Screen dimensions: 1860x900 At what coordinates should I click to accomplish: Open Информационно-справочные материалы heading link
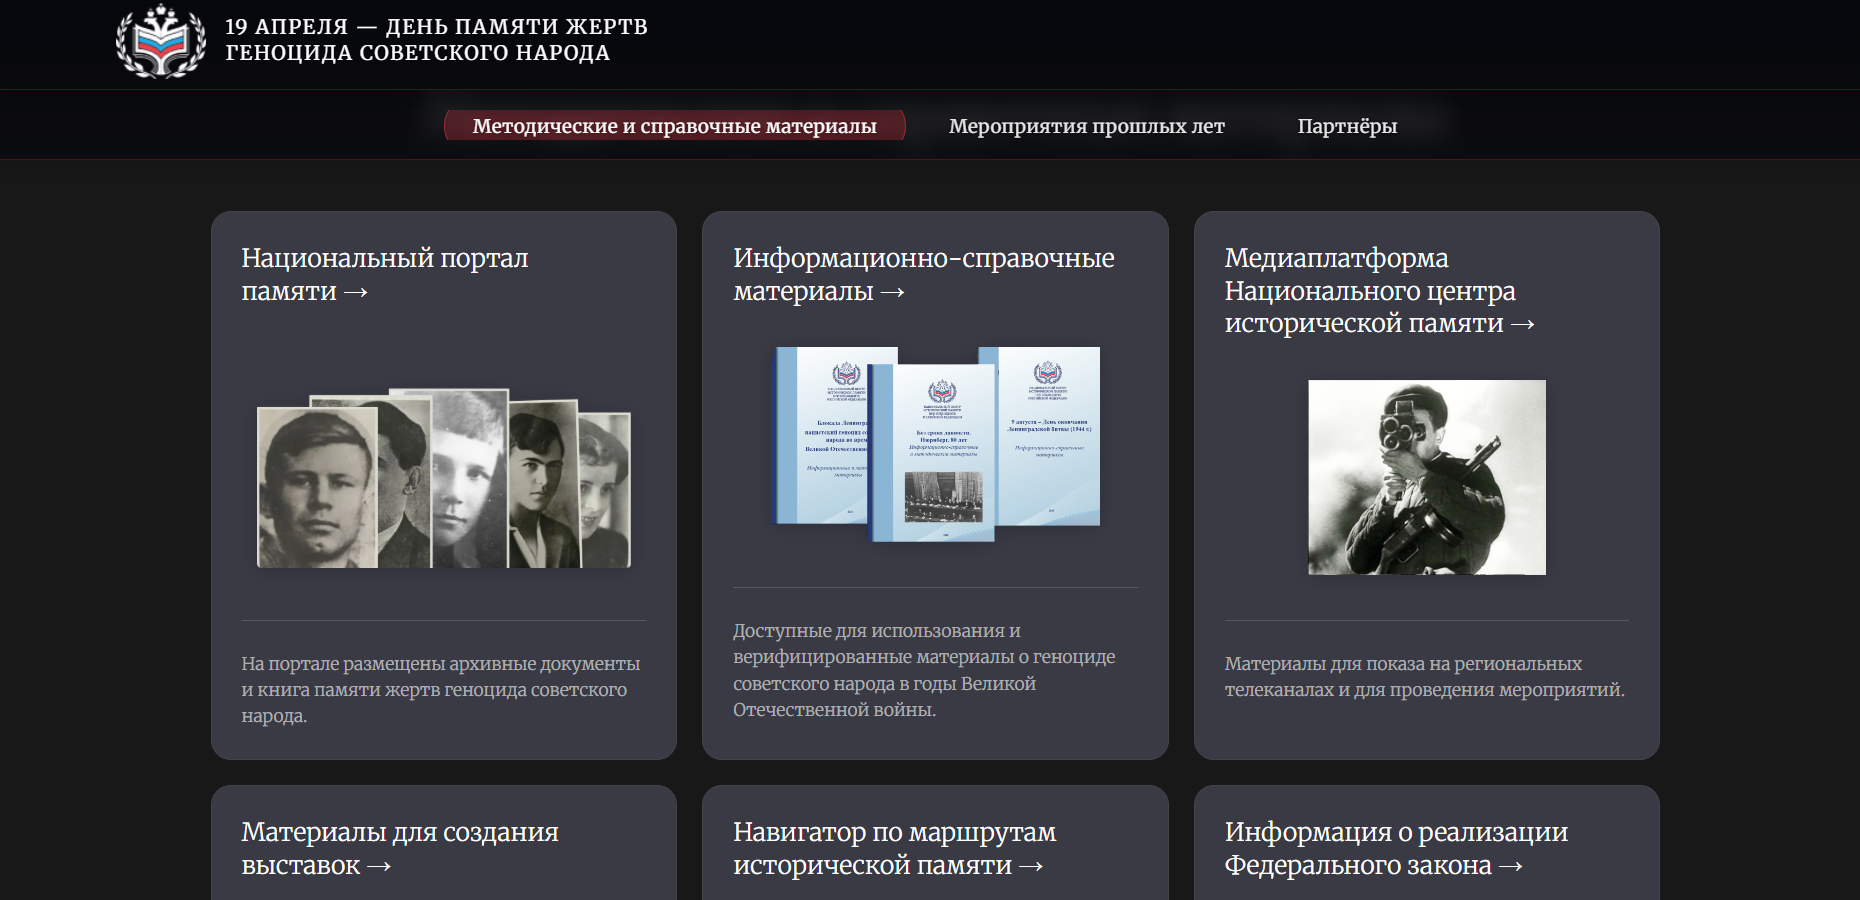[x=922, y=259]
